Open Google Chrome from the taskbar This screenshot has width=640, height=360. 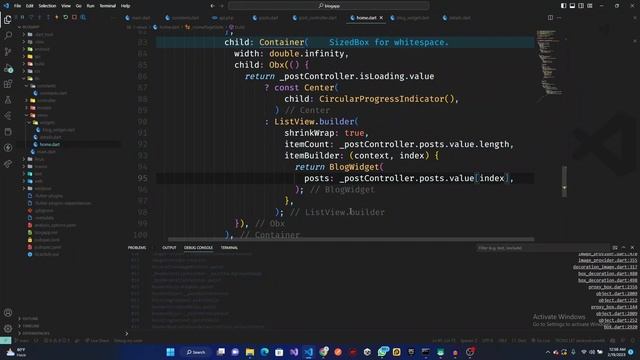coord(324,352)
